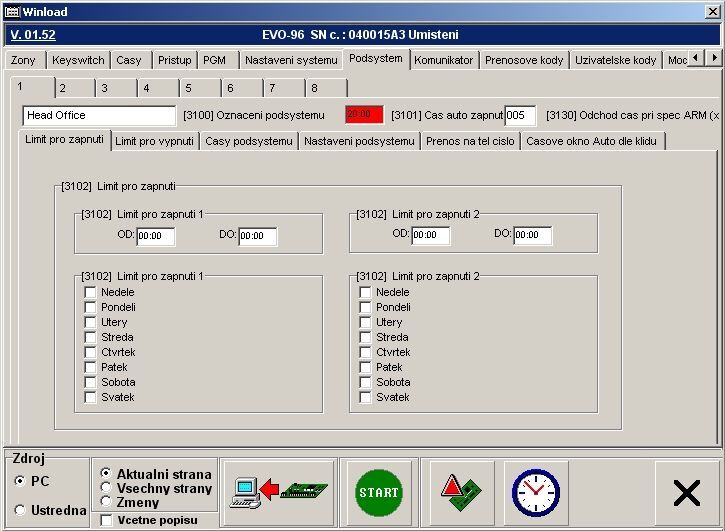The height and width of the screenshot is (531, 725).
Task: Click the V. 01.52 version link
Action: pyautogui.click(x=33, y=34)
